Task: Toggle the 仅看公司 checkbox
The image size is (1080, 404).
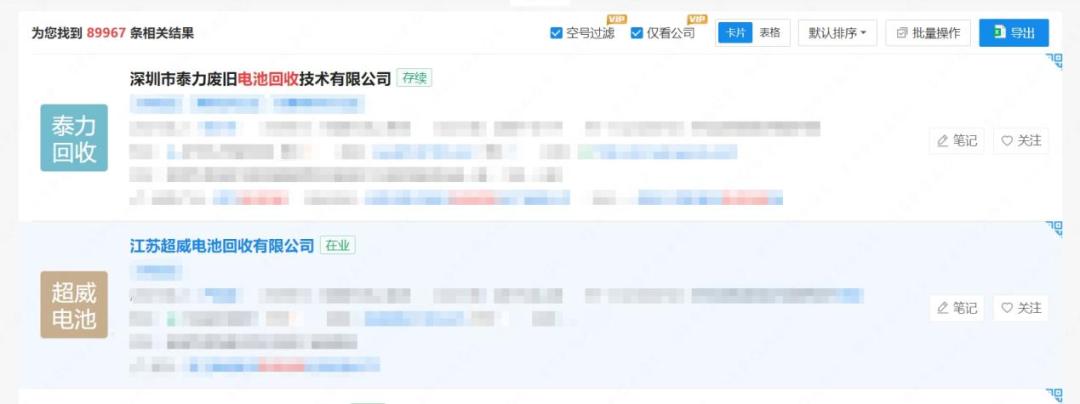Action: 636,33
